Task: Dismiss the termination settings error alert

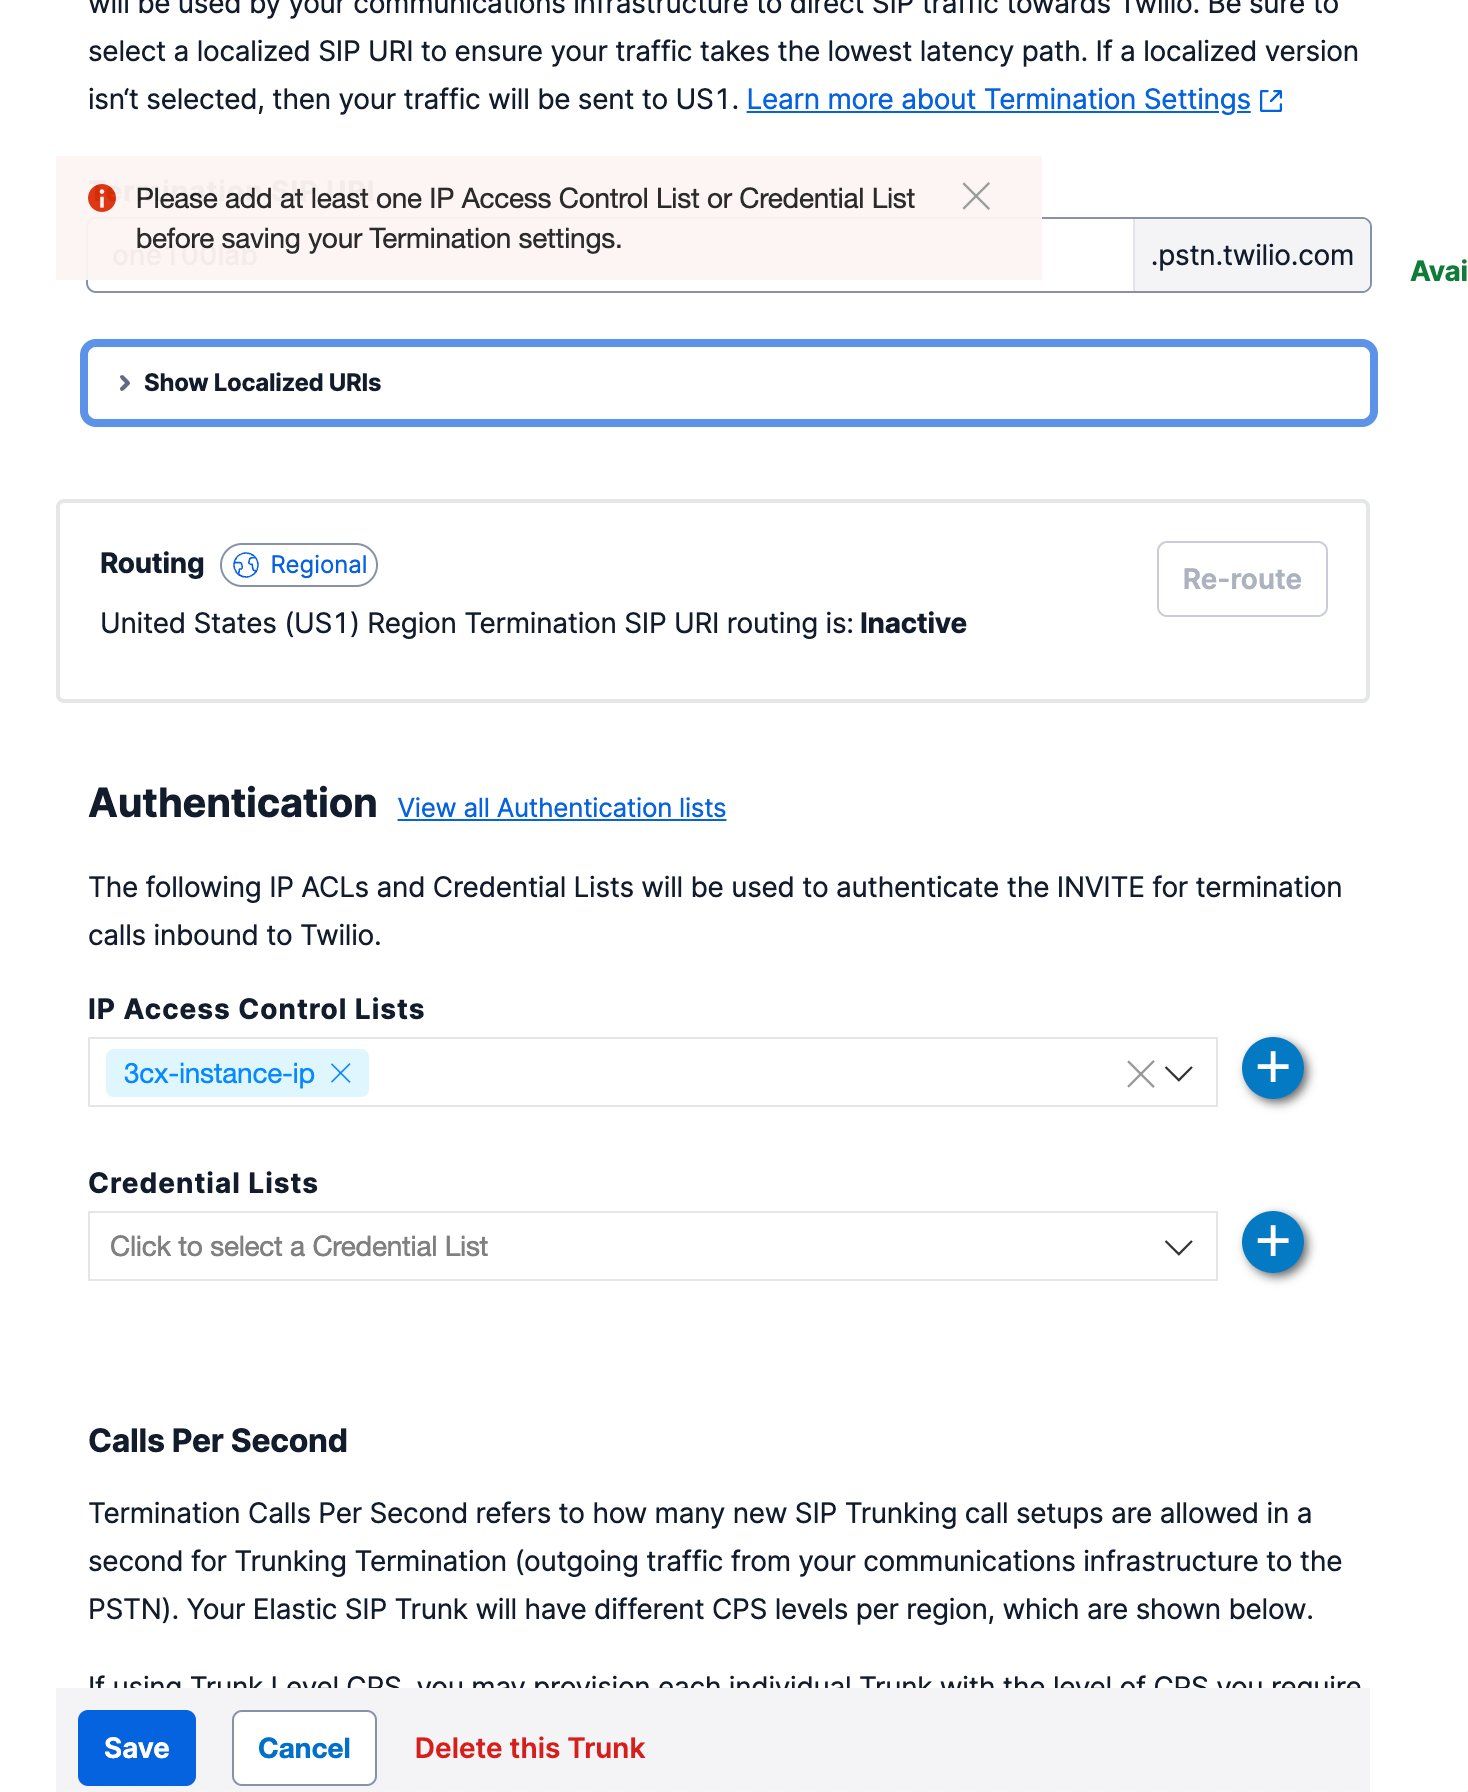Action: pos(976,197)
